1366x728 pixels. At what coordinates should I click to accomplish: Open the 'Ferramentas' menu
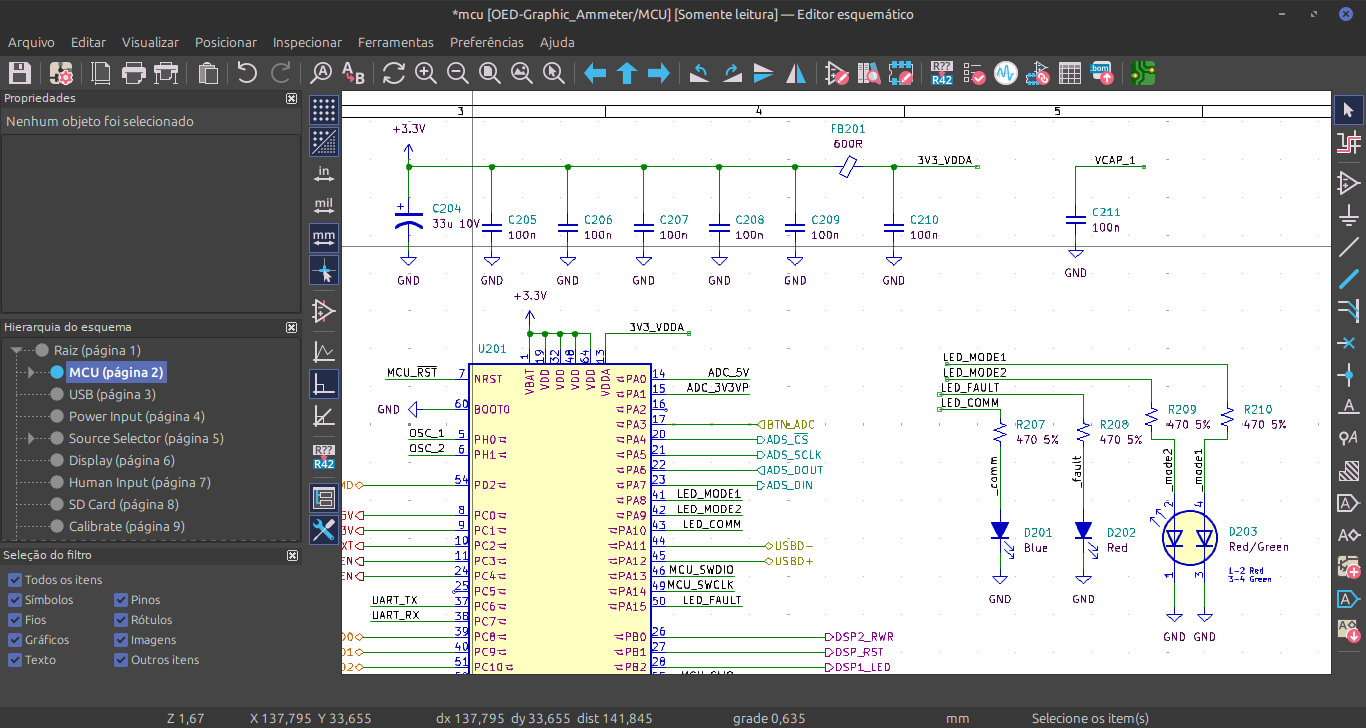pyautogui.click(x=395, y=42)
